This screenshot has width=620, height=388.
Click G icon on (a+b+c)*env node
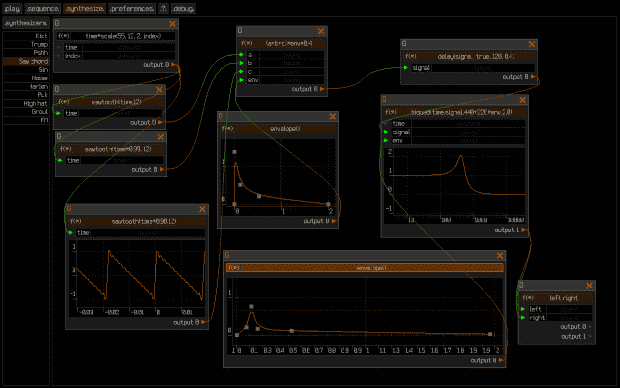pos(240,30)
